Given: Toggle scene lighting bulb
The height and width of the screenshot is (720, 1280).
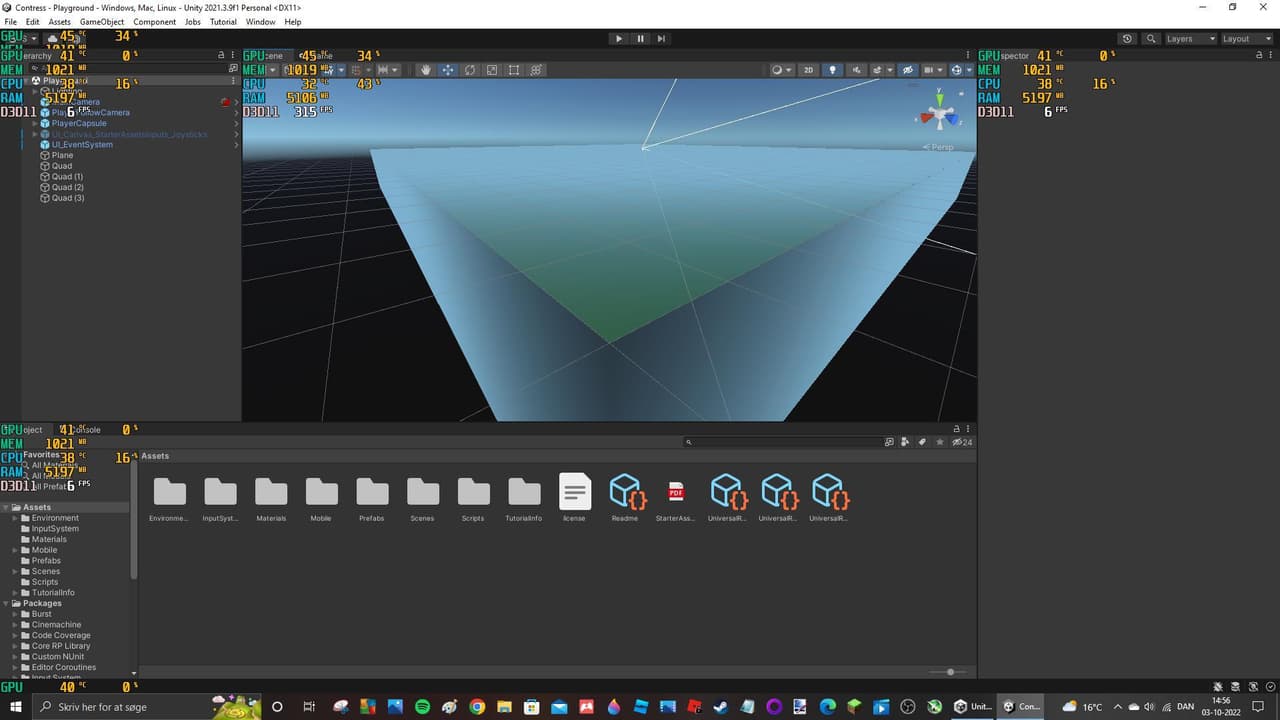Looking at the screenshot, I should (x=832, y=70).
